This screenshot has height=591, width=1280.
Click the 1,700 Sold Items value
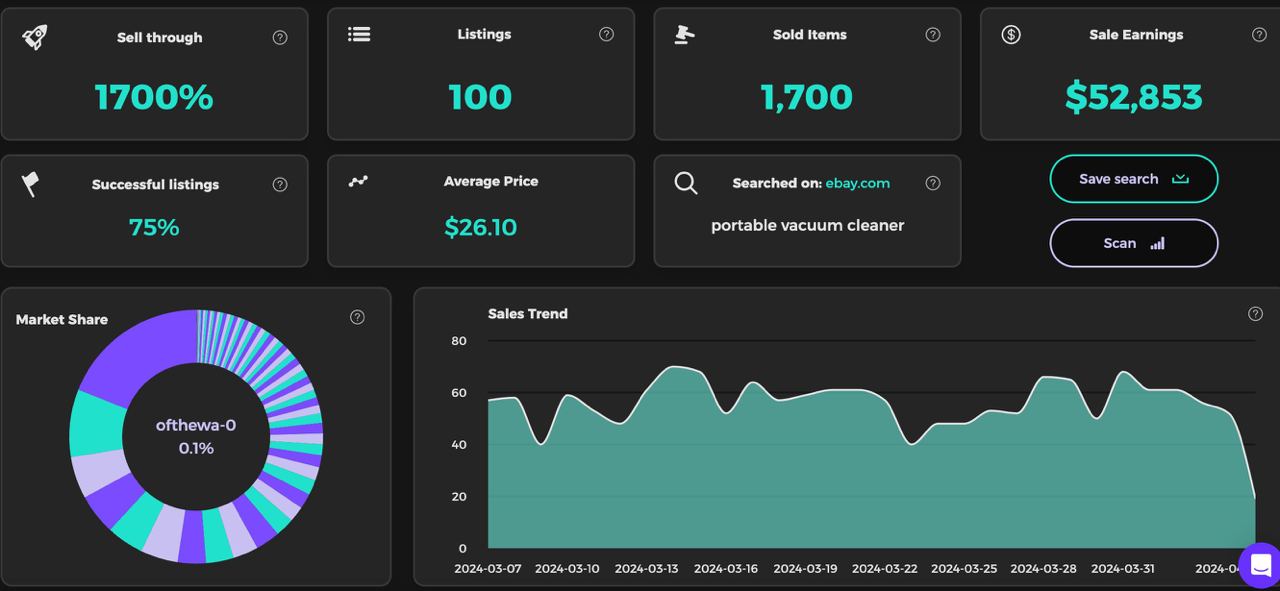coord(807,97)
